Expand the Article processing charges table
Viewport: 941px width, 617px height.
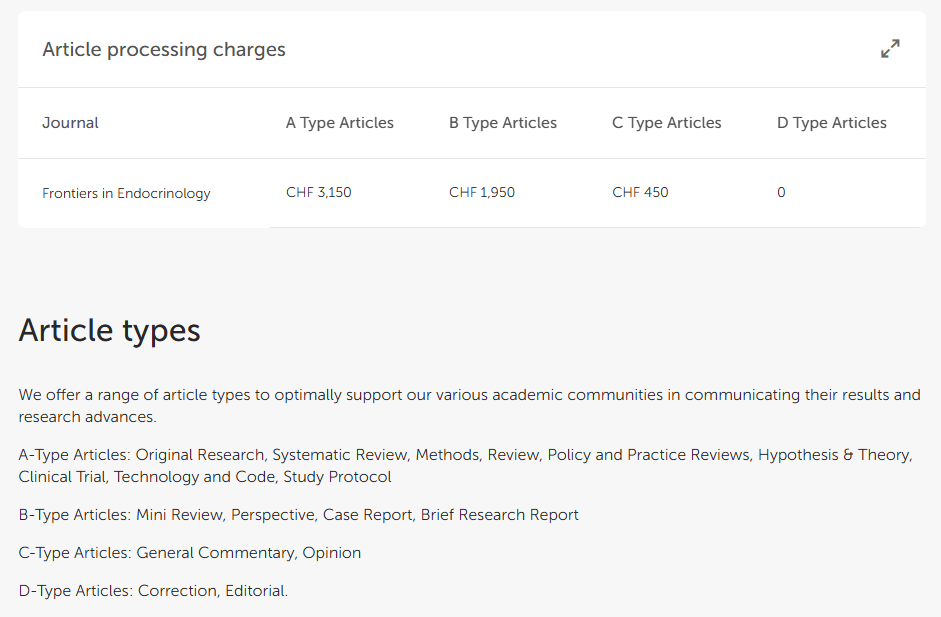[890, 49]
